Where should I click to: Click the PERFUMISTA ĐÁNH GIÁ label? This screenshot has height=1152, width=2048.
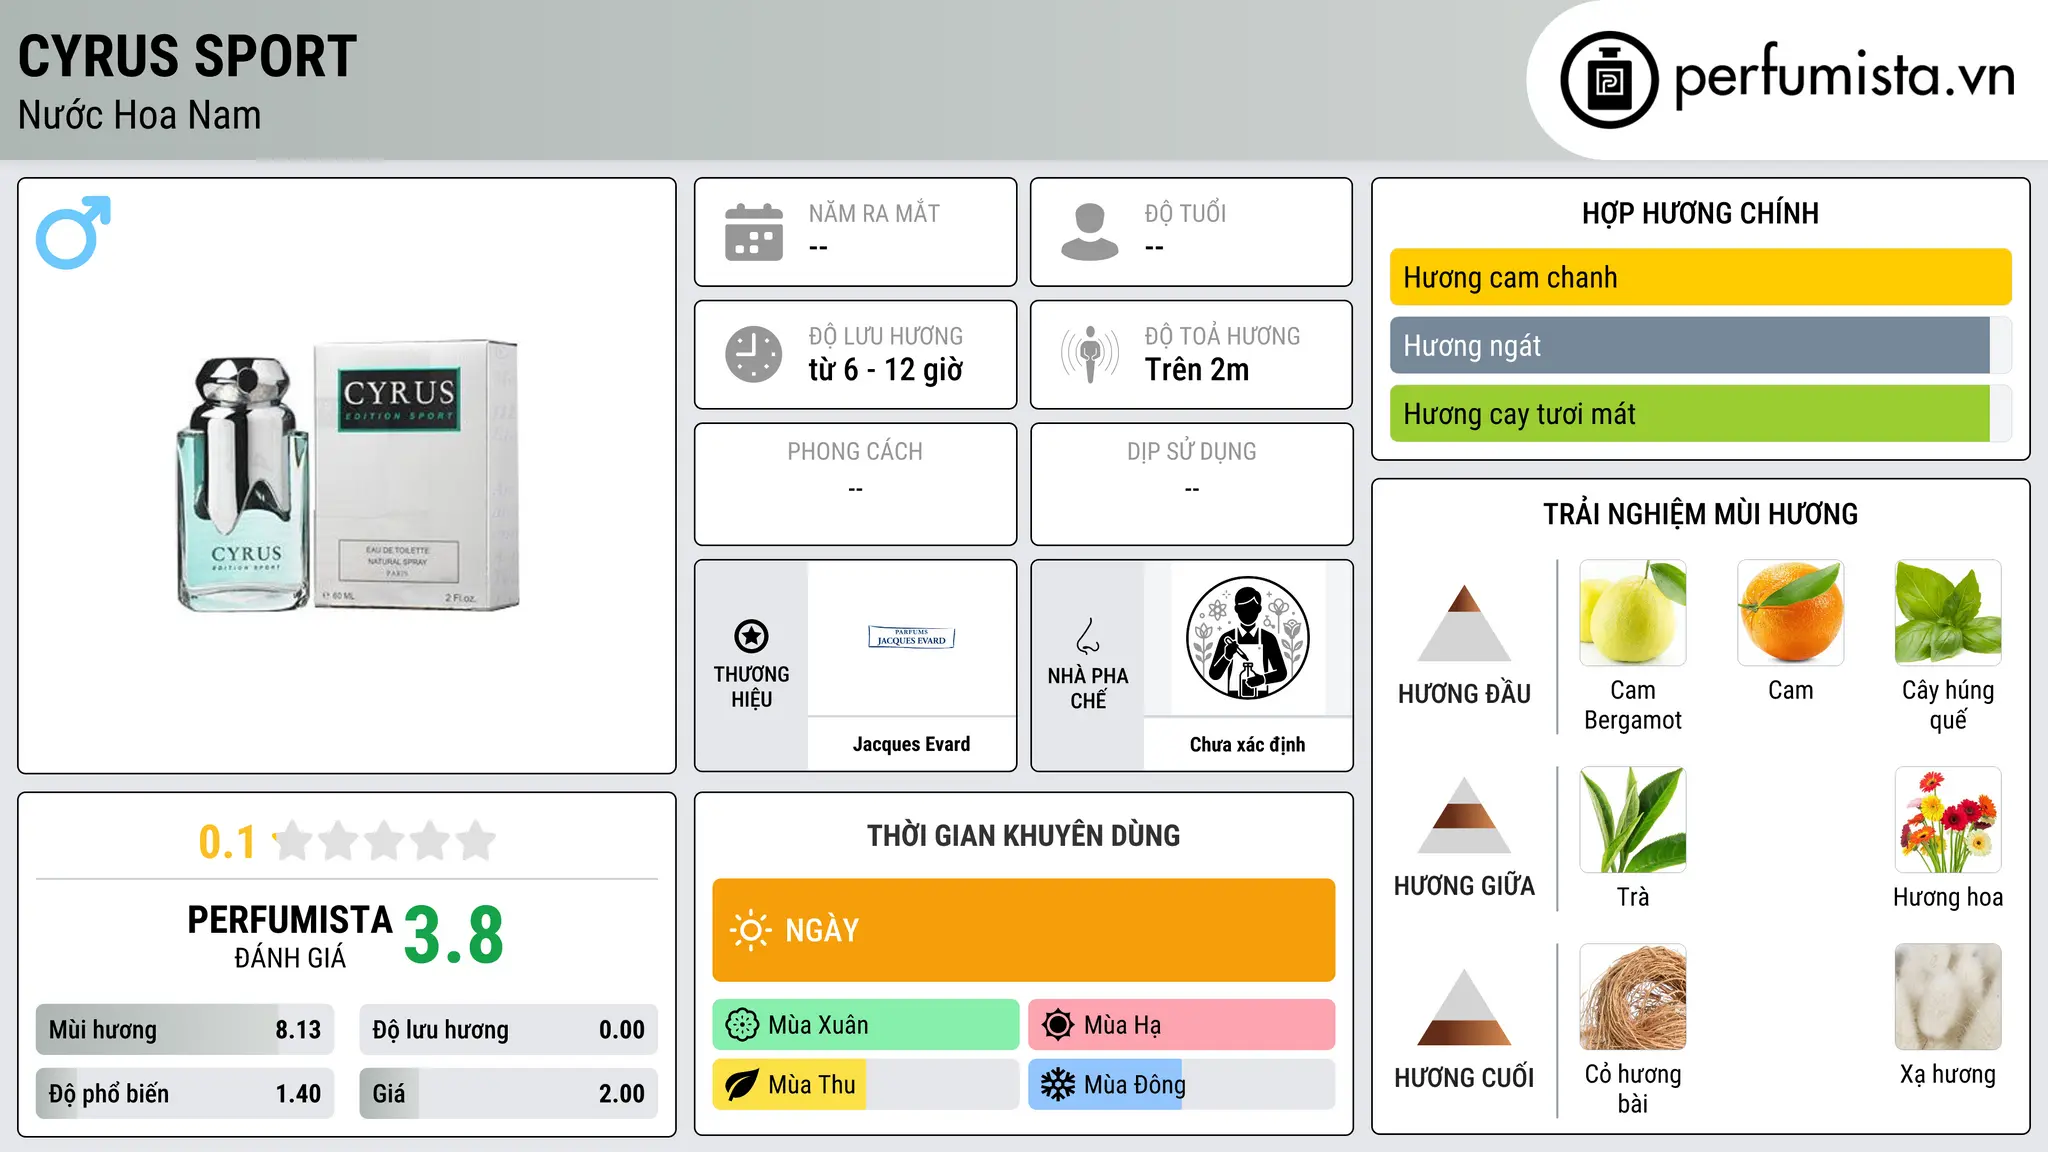click(x=290, y=936)
